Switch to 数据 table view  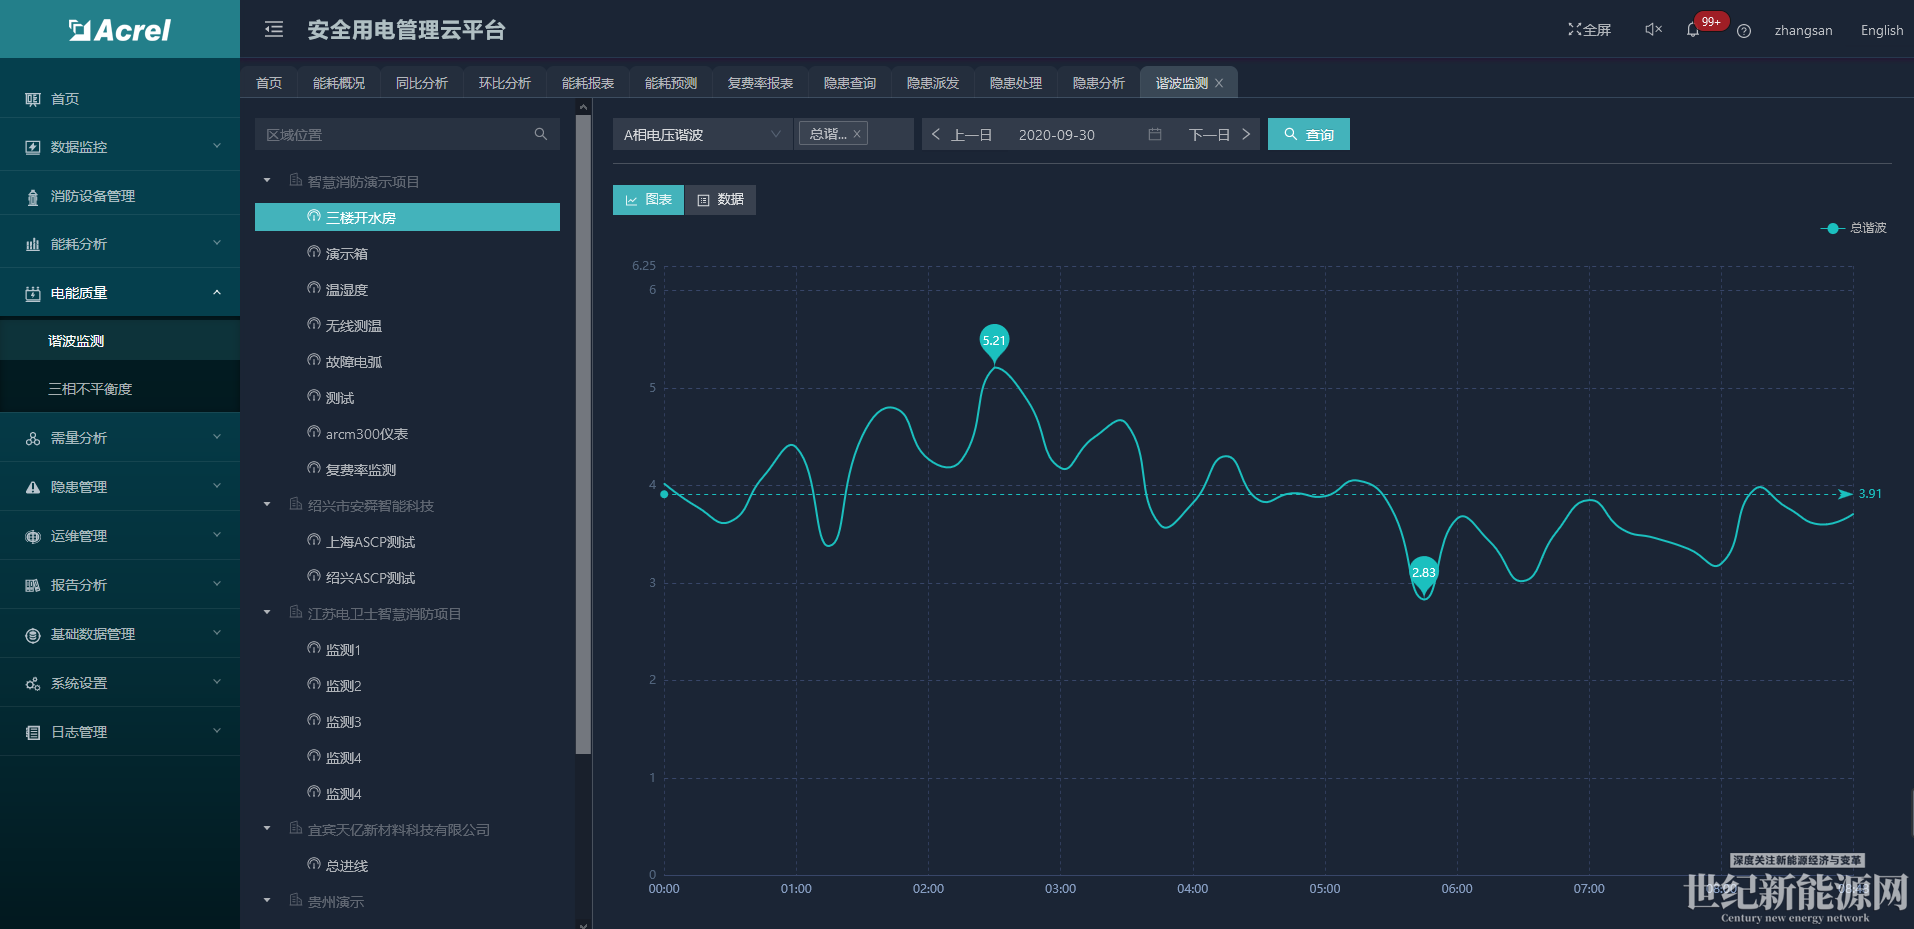pyautogui.click(x=720, y=200)
